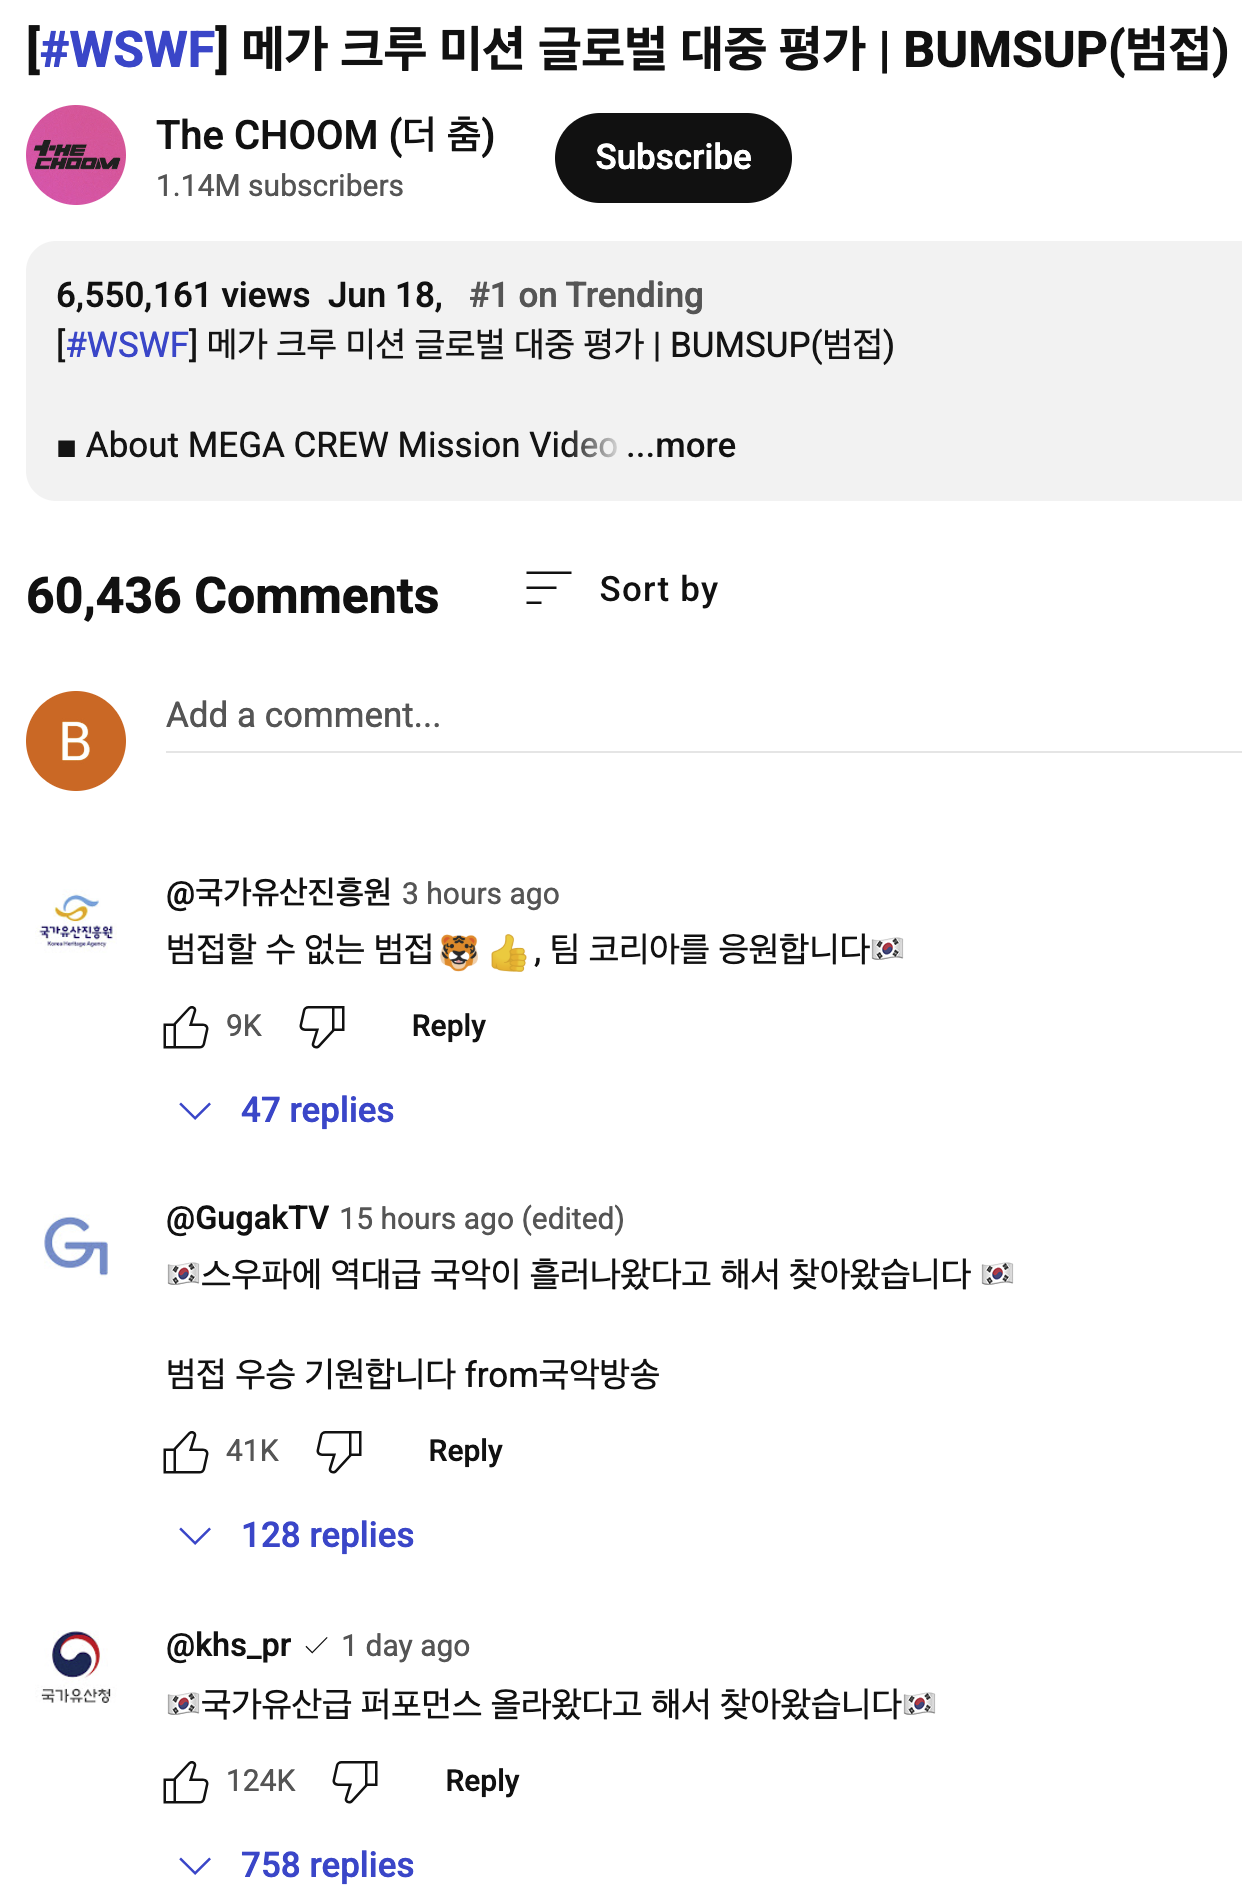
Task: Like the khs_pr comment
Action: click(186, 1781)
